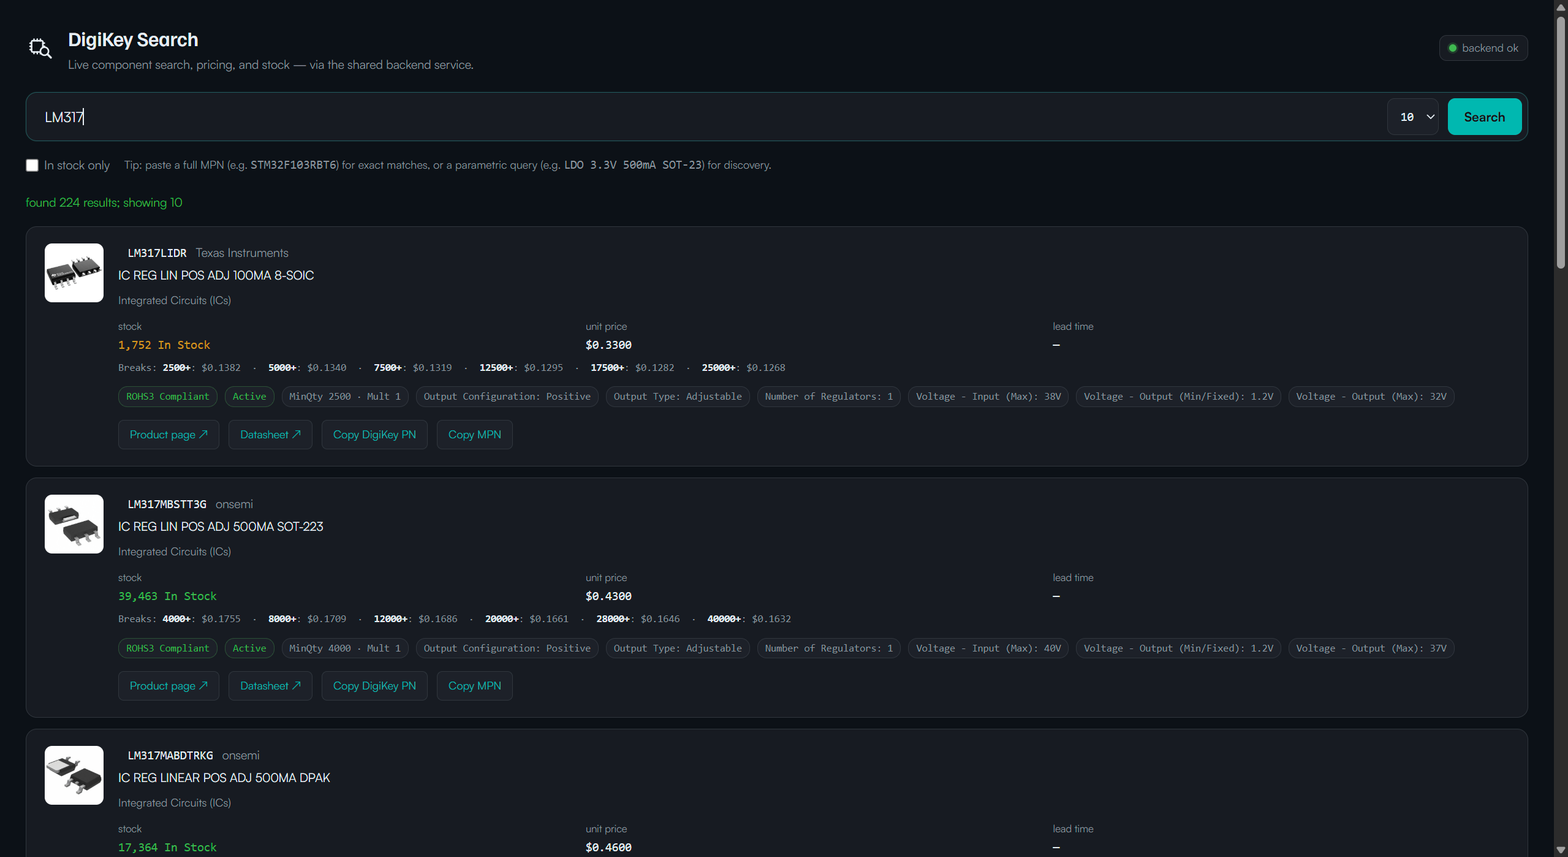Click description IC REG LIN POS ADJ 500MA SOT-223
Image resolution: width=1568 pixels, height=857 pixels.
[221, 526]
